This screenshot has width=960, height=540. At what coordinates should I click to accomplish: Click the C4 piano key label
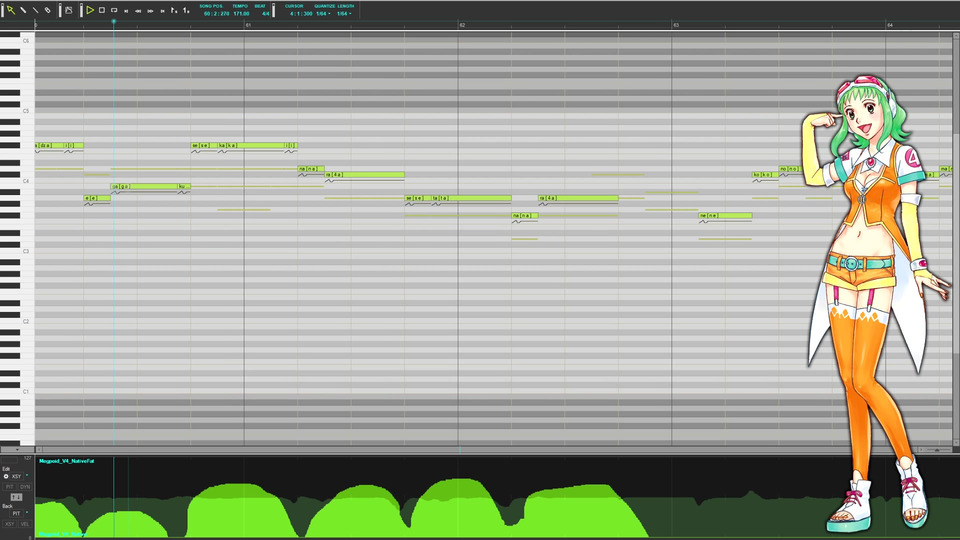pos(26,181)
